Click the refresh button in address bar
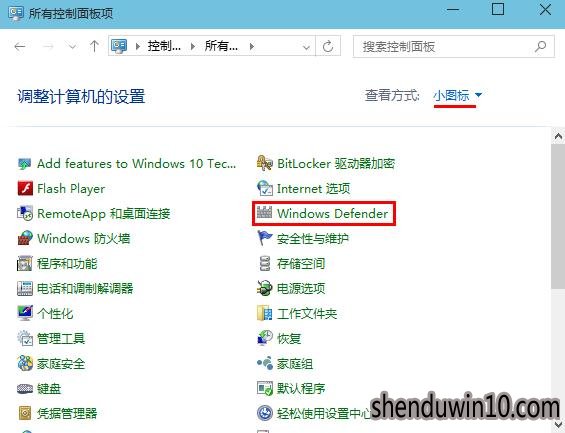This screenshot has height=433, width=565. coord(328,46)
